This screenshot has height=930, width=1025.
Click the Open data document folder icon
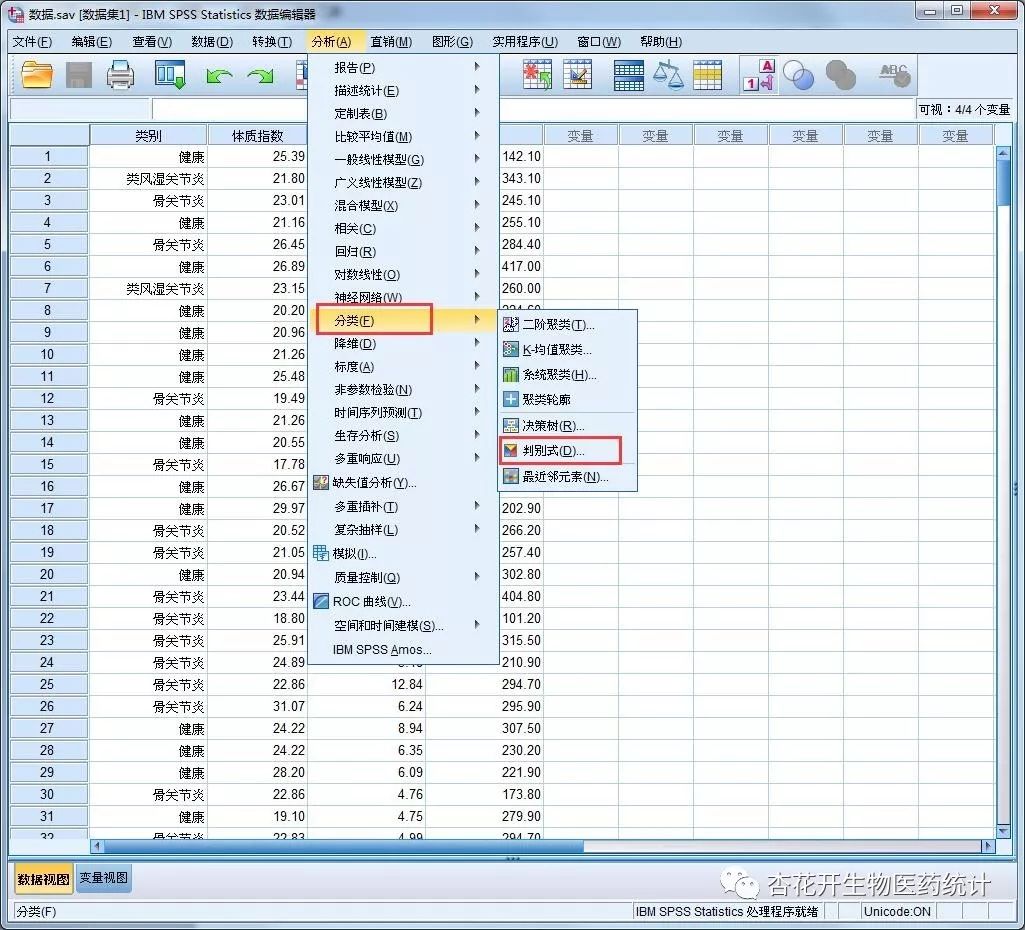37,75
